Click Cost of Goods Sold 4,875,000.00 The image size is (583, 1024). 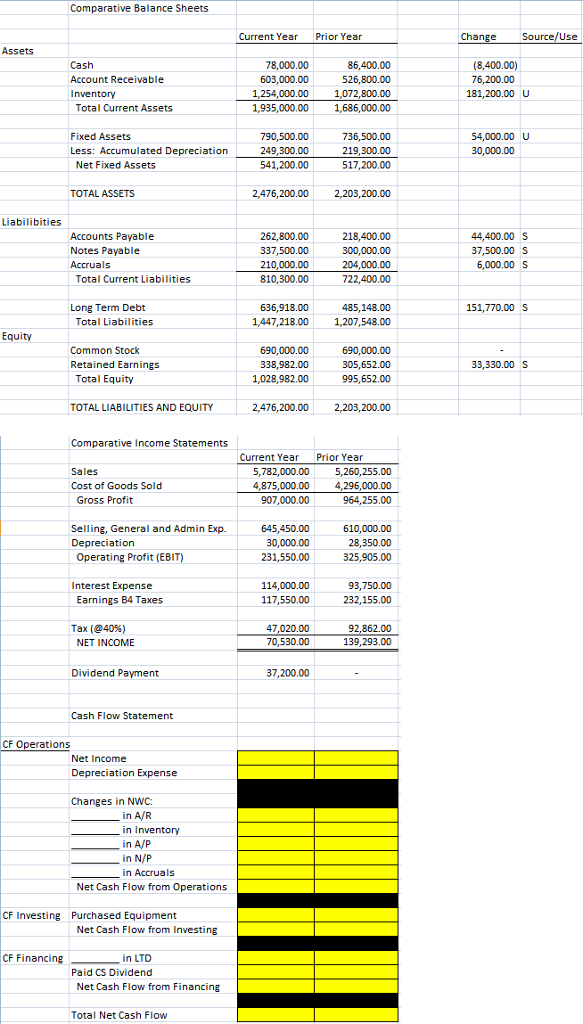pyautogui.click(x=282, y=486)
